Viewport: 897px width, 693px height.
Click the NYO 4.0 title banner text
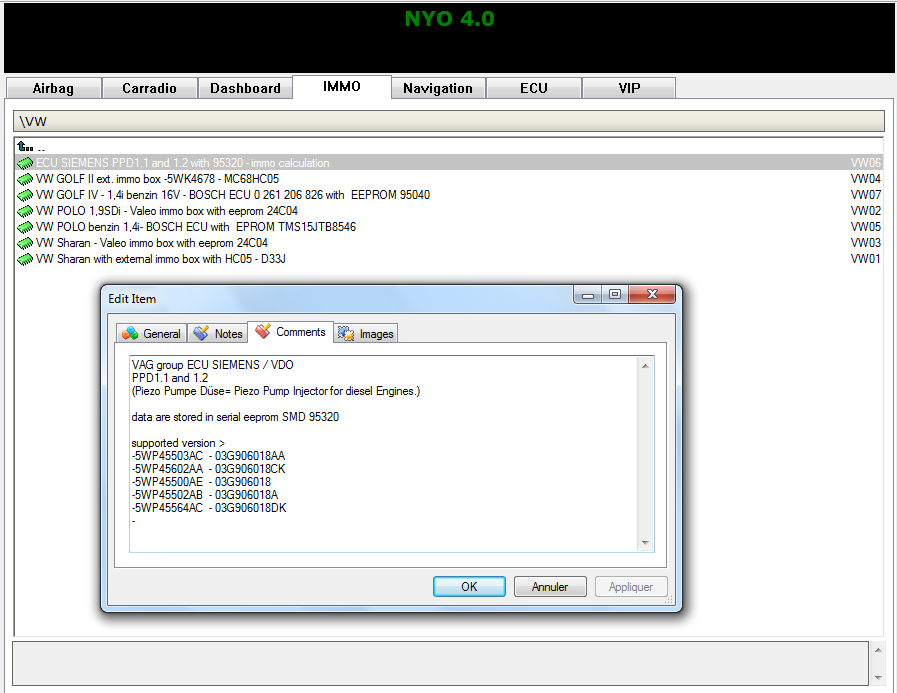tap(450, 19)
